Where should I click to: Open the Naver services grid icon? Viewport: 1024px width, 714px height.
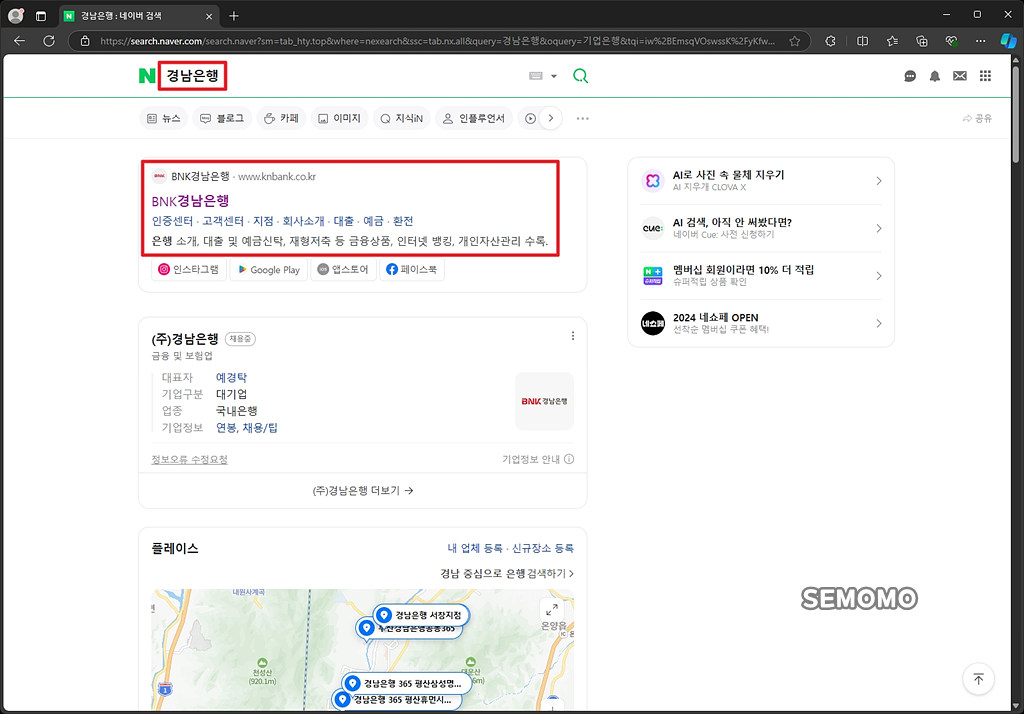985,76
